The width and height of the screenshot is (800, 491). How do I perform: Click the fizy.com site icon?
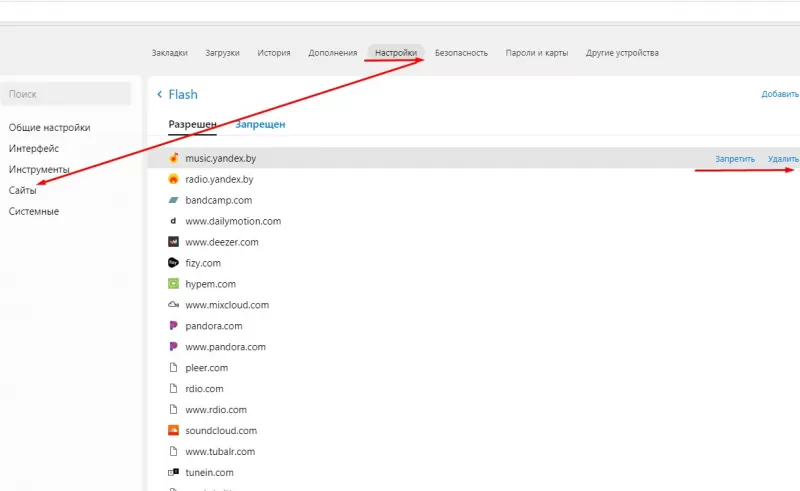[x=173, y=263]
